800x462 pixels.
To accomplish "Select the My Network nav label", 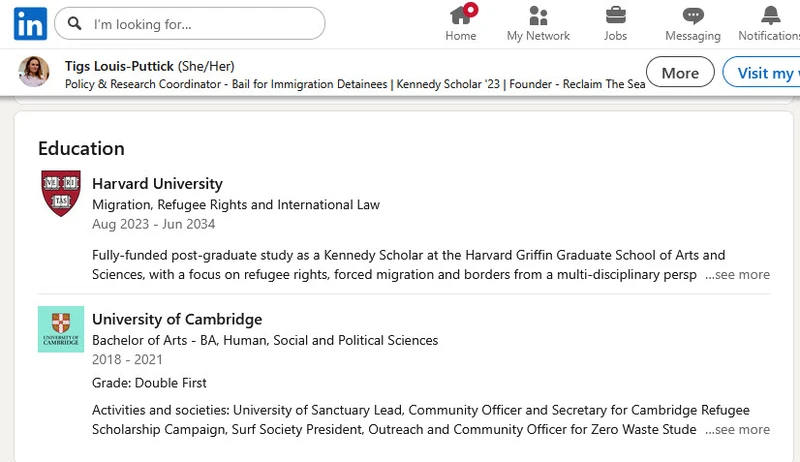I will click(538, 36).
